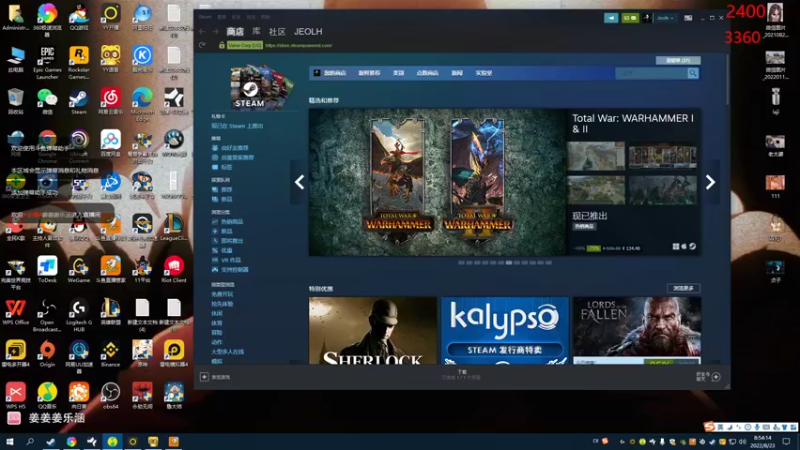Open the Windows Start menu
This screenshot has height=450, width=800.
[9, 441]
